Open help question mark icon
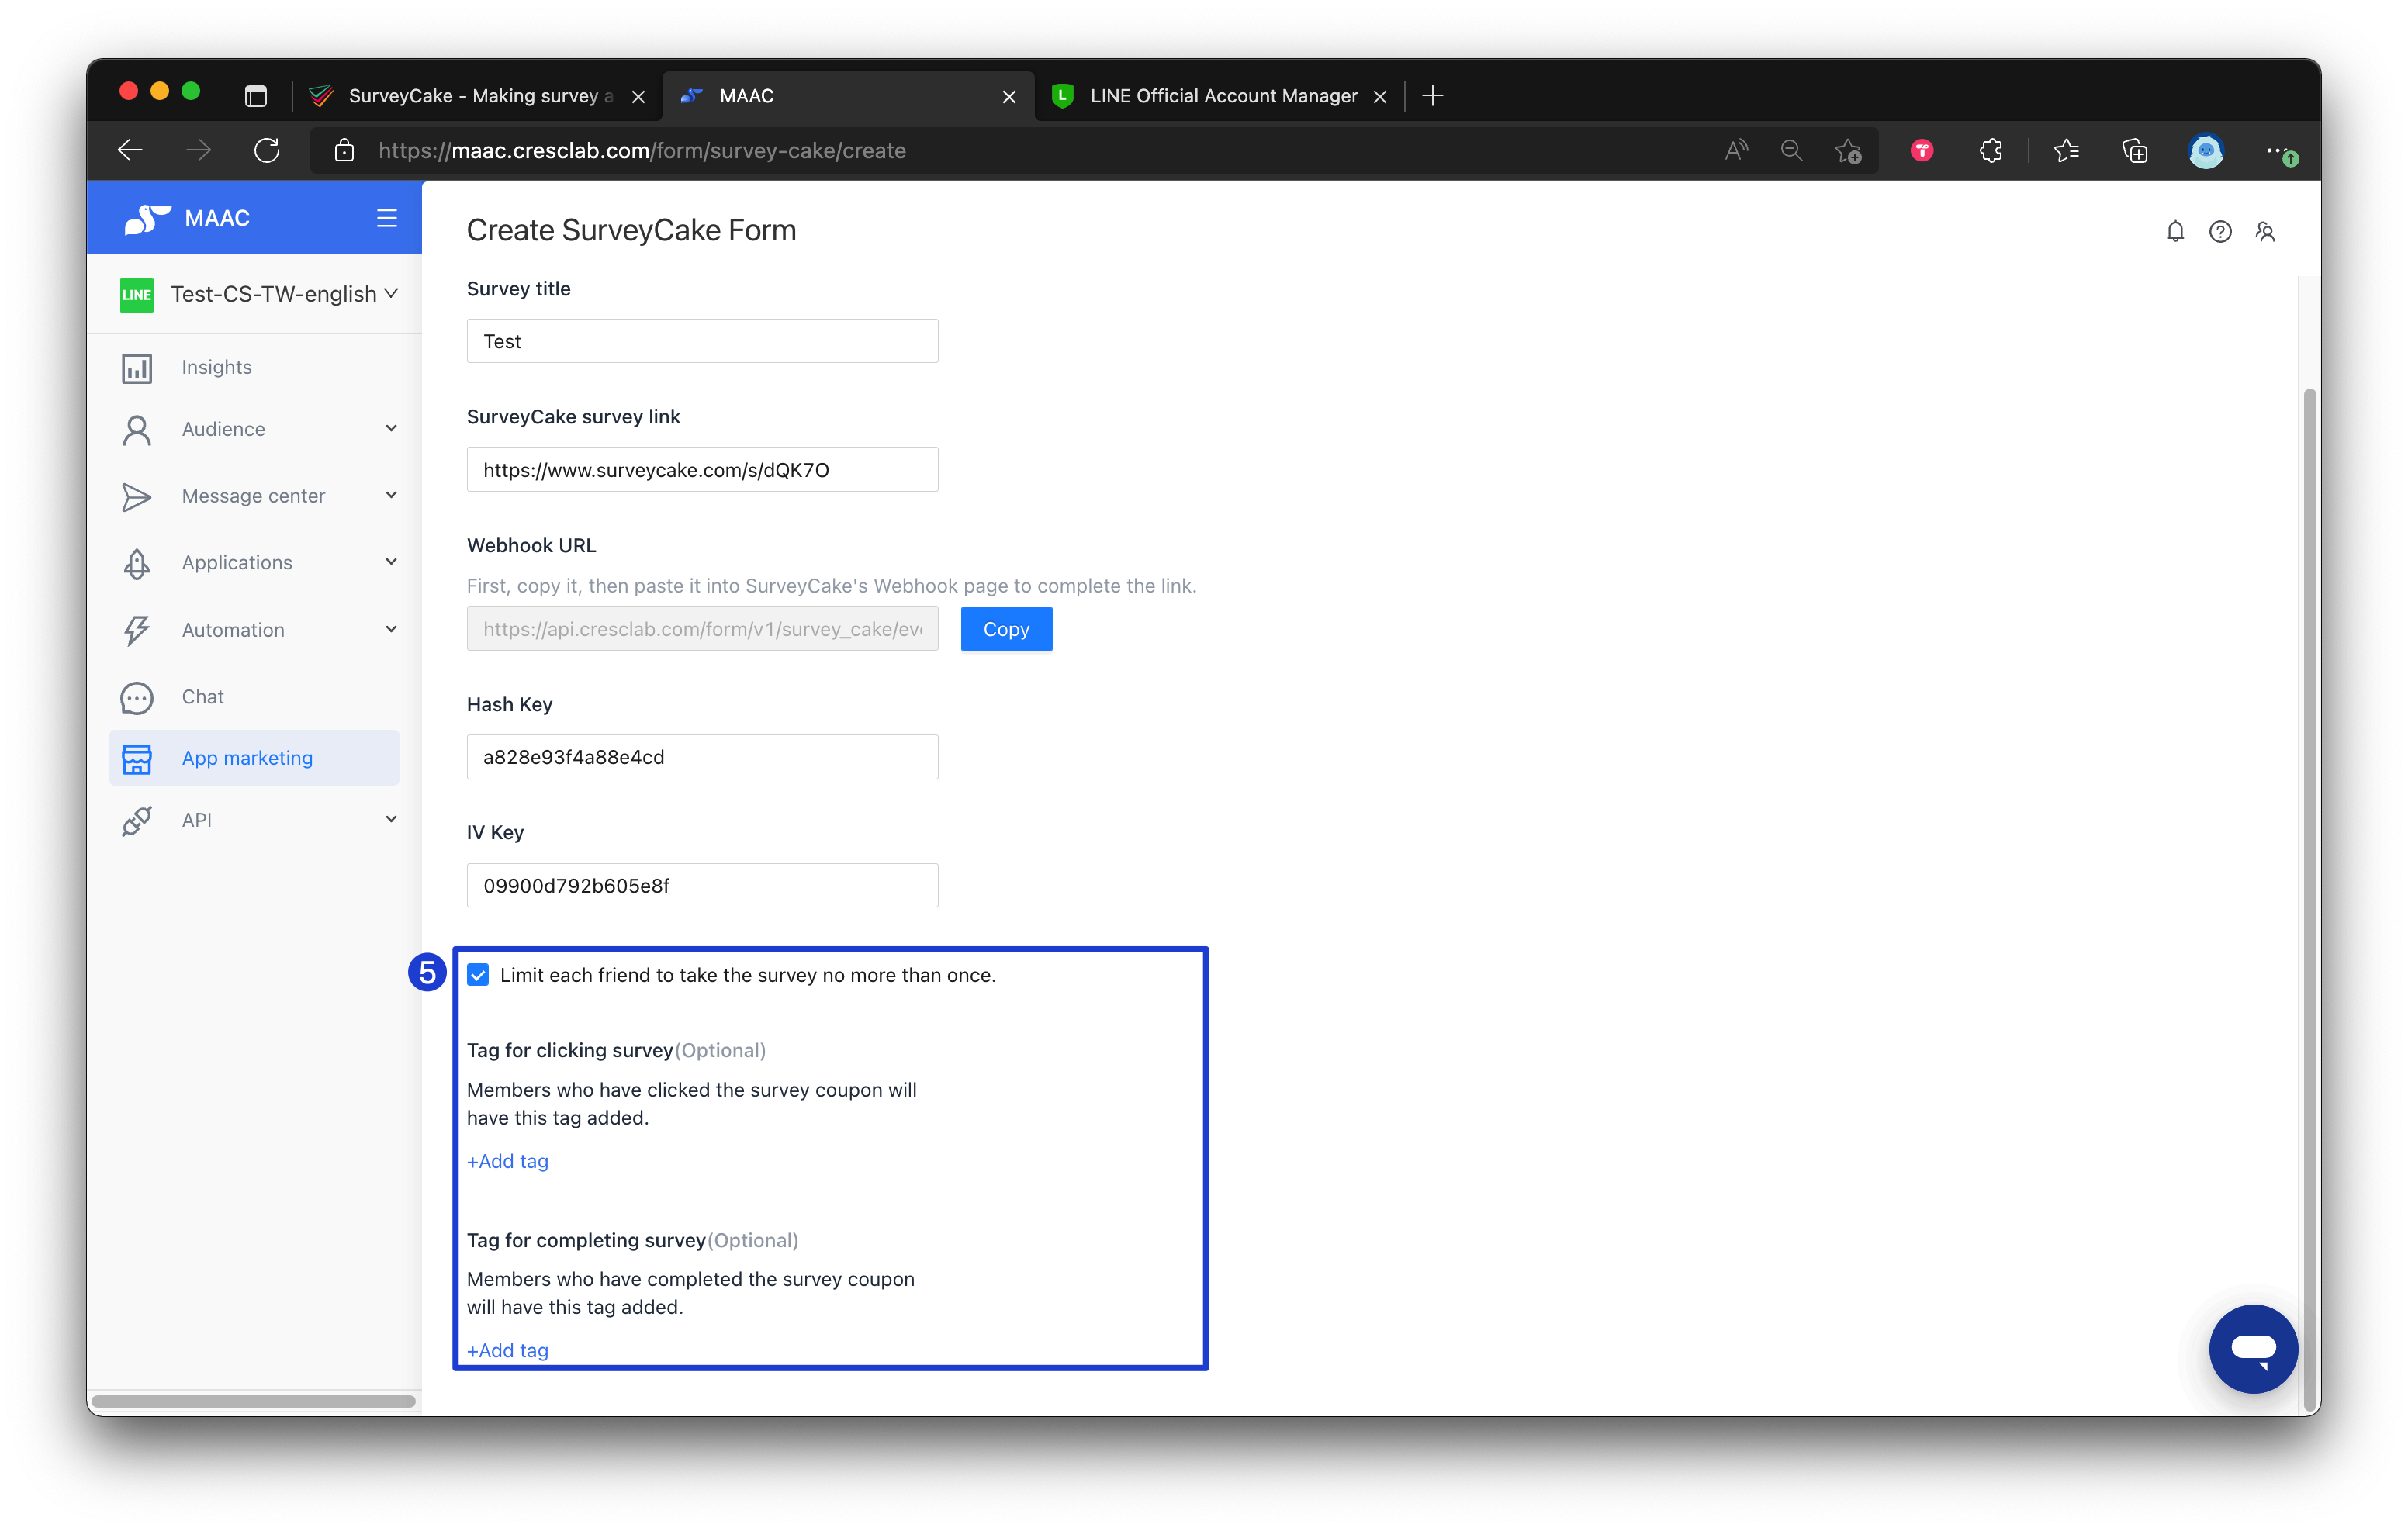 pyautogui.click(x=2220, y=232)
